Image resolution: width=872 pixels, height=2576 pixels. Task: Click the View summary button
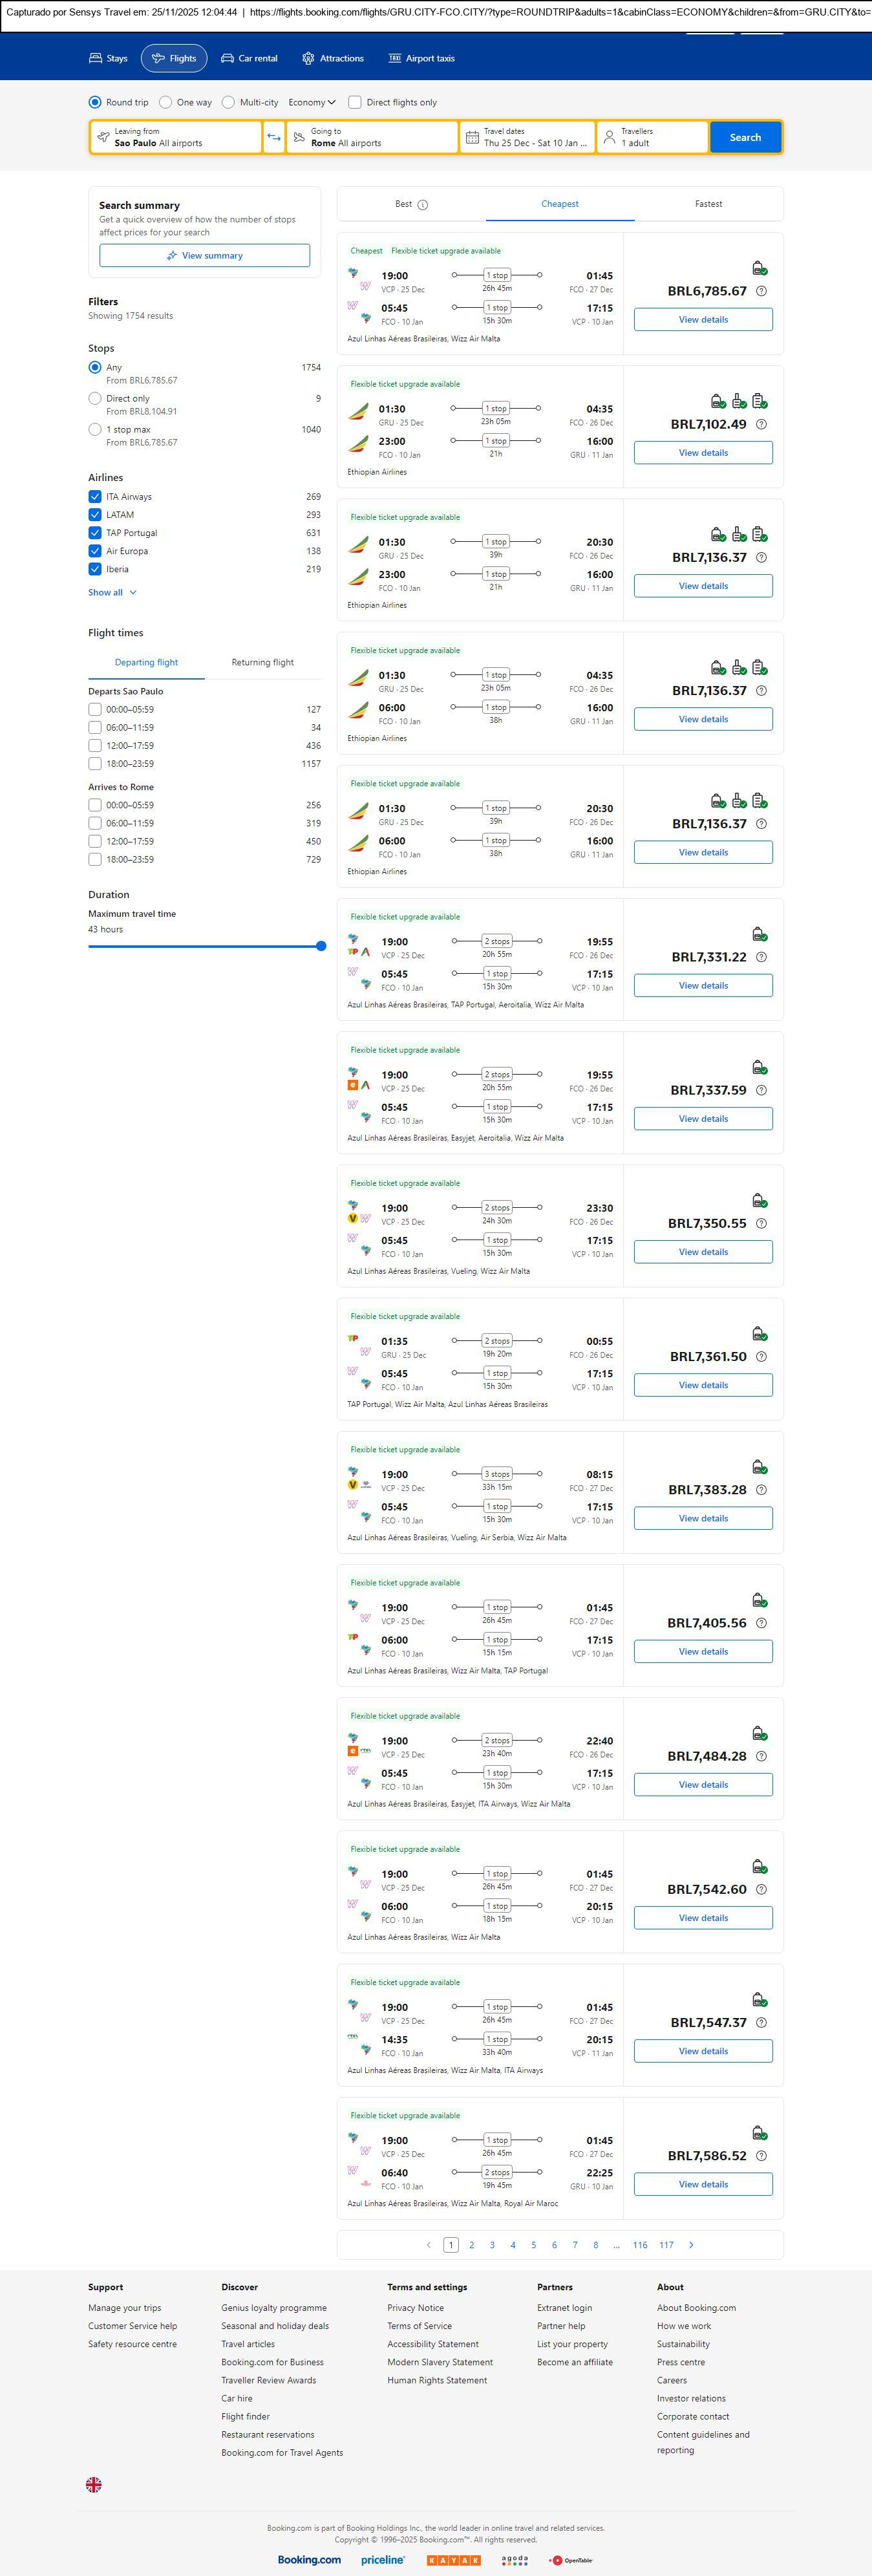(204, 256)
